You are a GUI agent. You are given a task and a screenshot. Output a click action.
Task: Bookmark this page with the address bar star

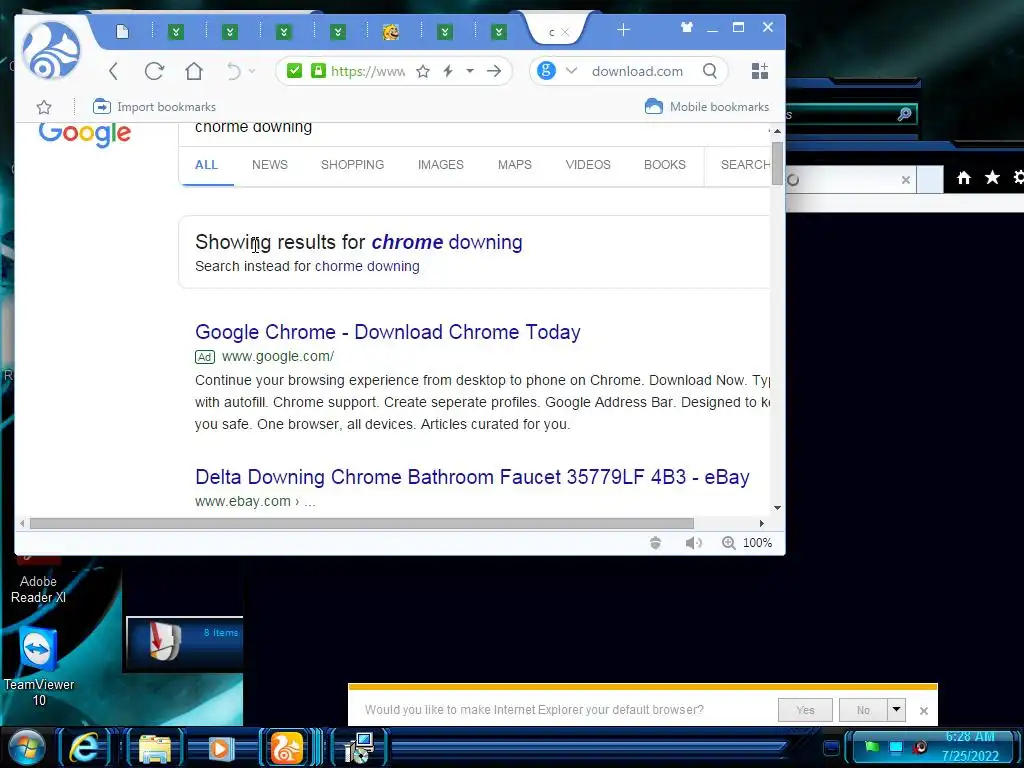[x=423, y=71]
